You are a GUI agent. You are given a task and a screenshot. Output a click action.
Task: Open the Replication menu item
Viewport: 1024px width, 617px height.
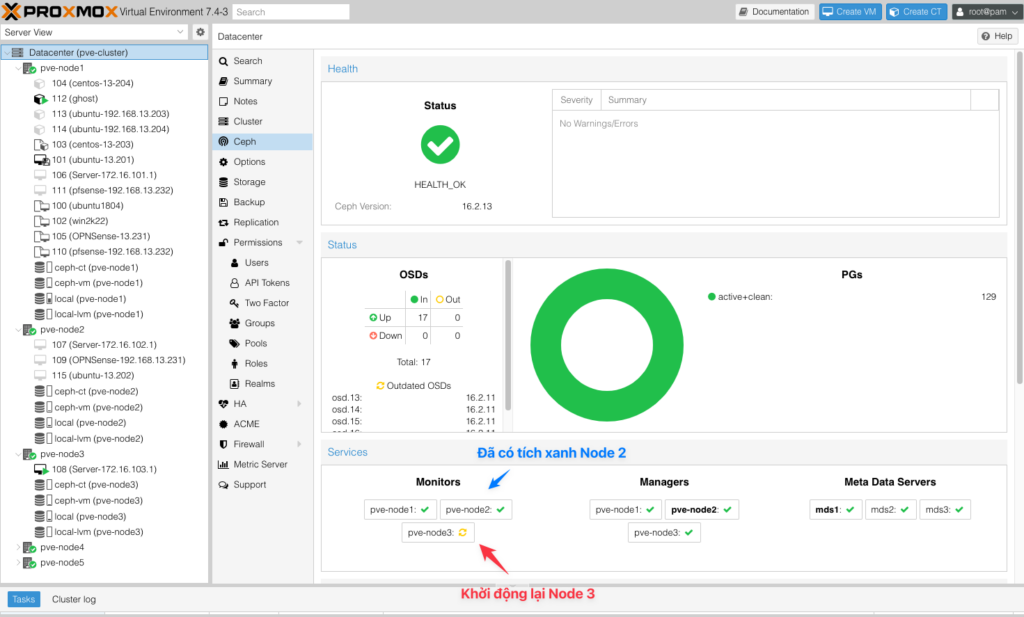pyautogui.click(x=263, y=223)
